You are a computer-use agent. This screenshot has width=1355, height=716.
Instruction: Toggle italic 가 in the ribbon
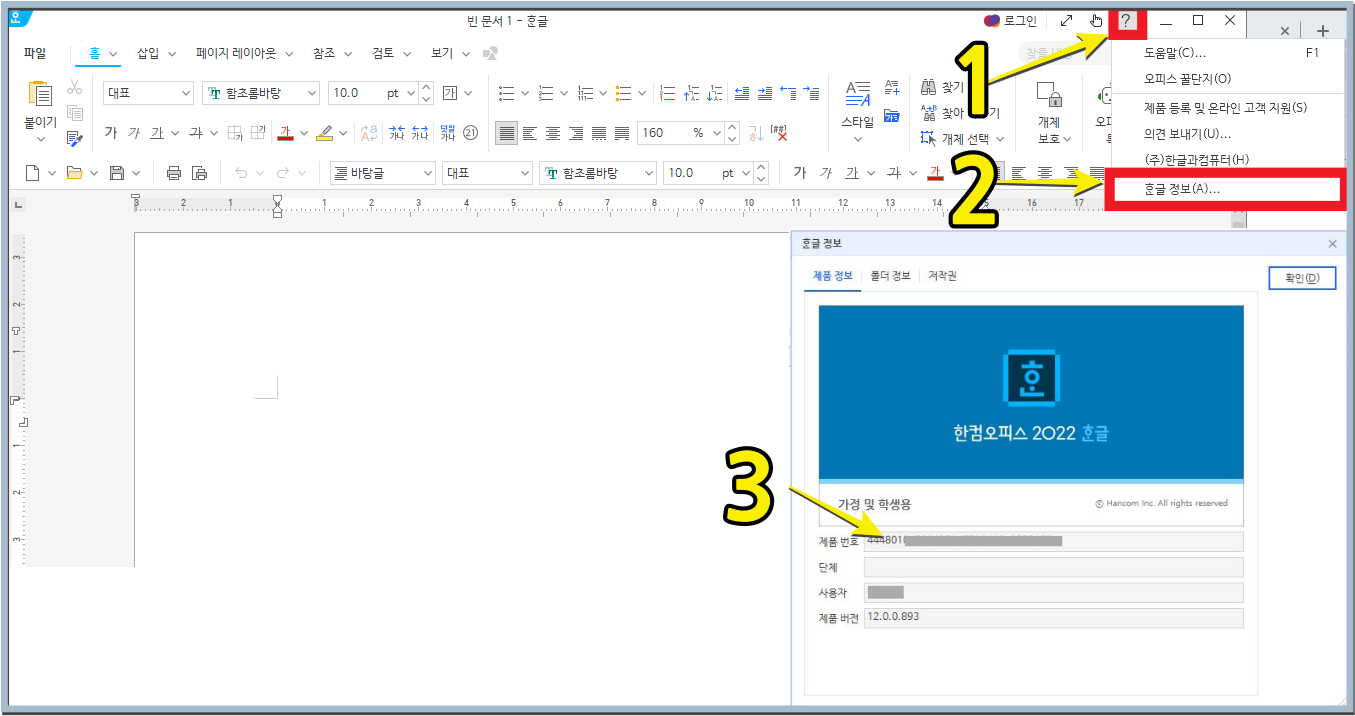(x=133, y=132)
